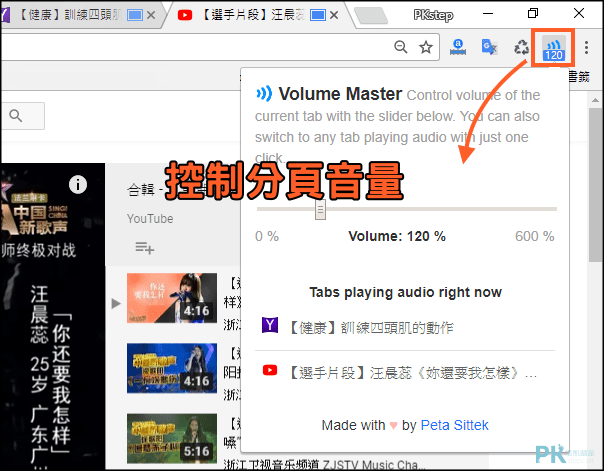Viewport: 604px width, 471px height.
Task: Click the Google Translate extension icon
Action: coord(489,47)
